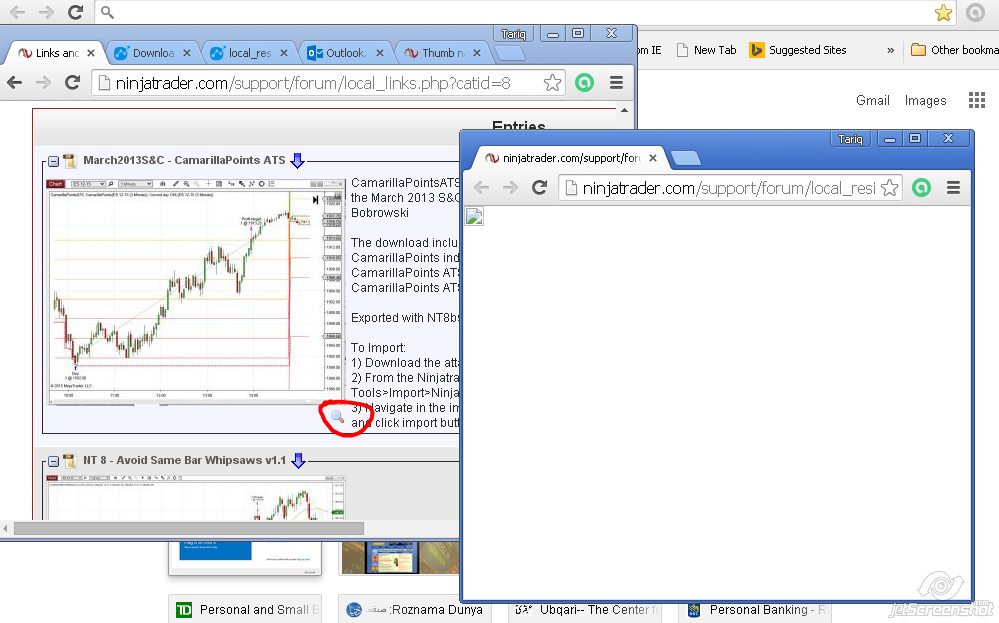
Task: Go forward in the left ninjatrader window
Action: [43, 82]
